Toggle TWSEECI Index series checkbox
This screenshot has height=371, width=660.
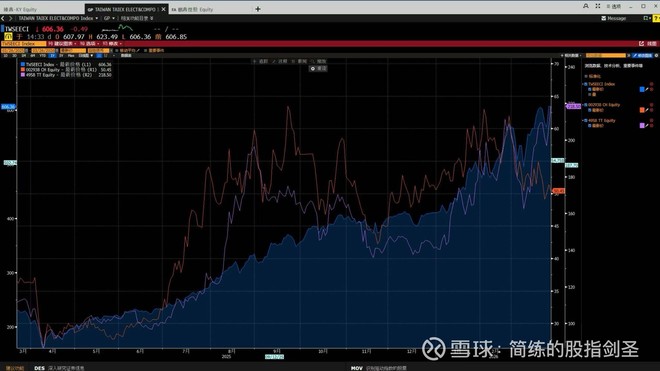585,84
